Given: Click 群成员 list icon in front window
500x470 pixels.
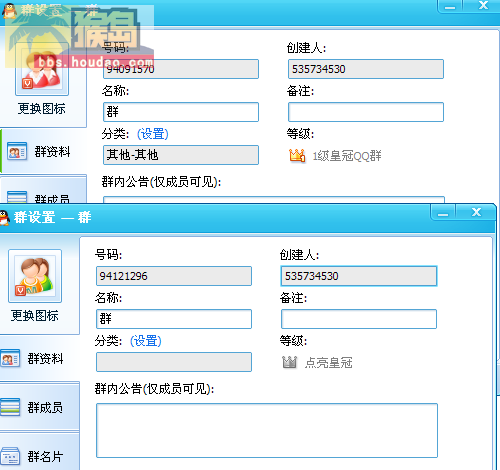Looking at the screenshot, I should click(x=10, y=407).
